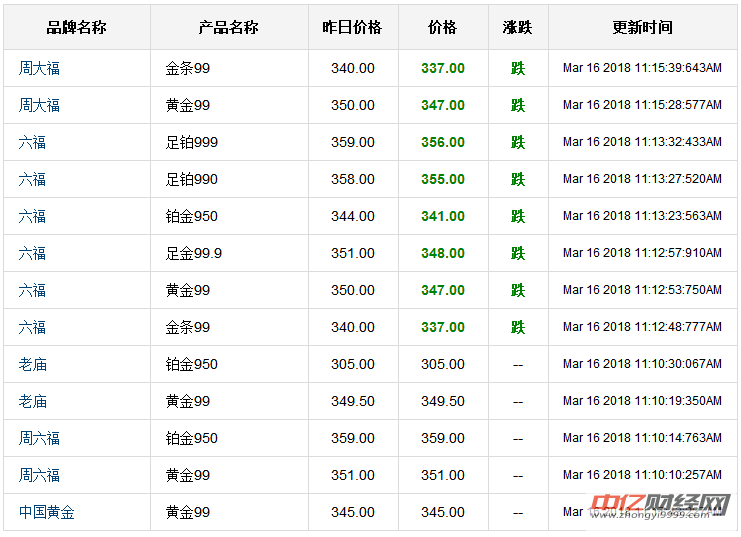Click 跌 indicator in 足金99.9 row

pyautogui.click(x=518, y=253)
